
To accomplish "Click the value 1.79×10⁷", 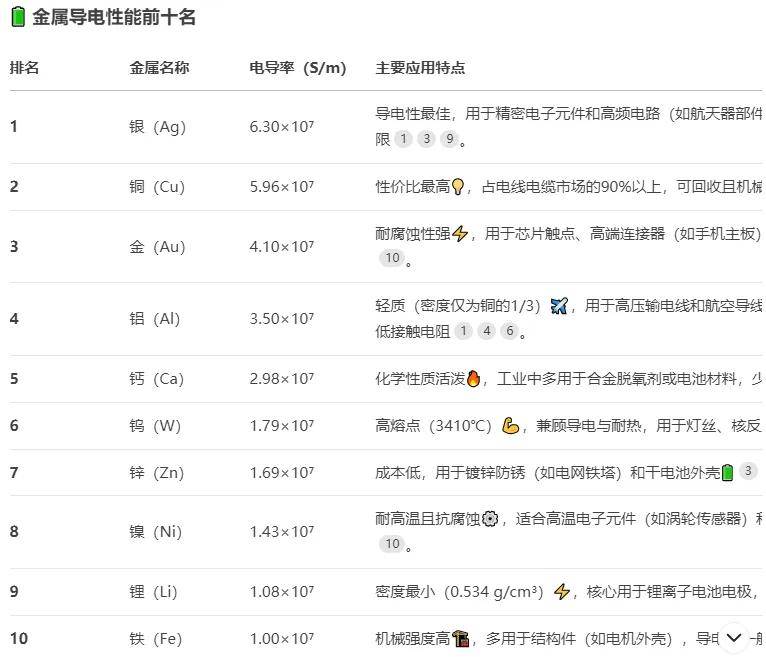I will tap(282, 425).
